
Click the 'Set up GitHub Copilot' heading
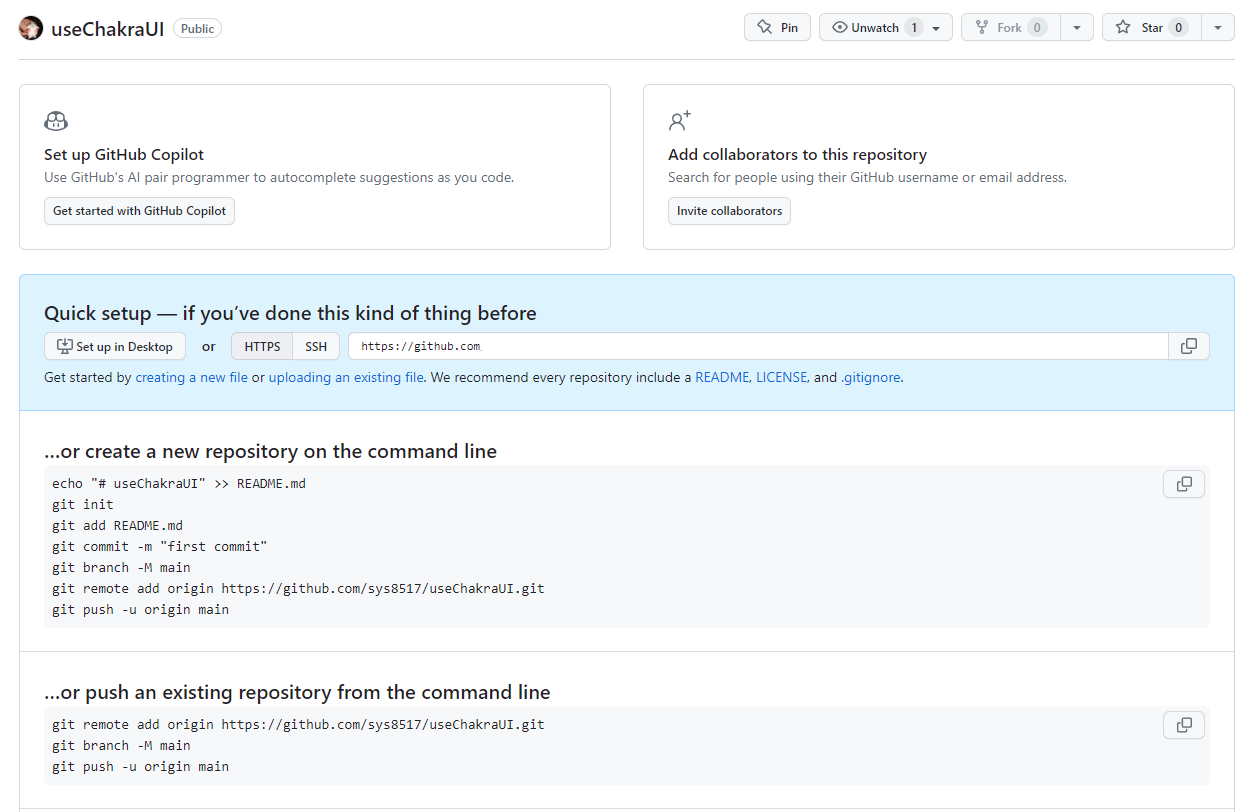[124, 155]
